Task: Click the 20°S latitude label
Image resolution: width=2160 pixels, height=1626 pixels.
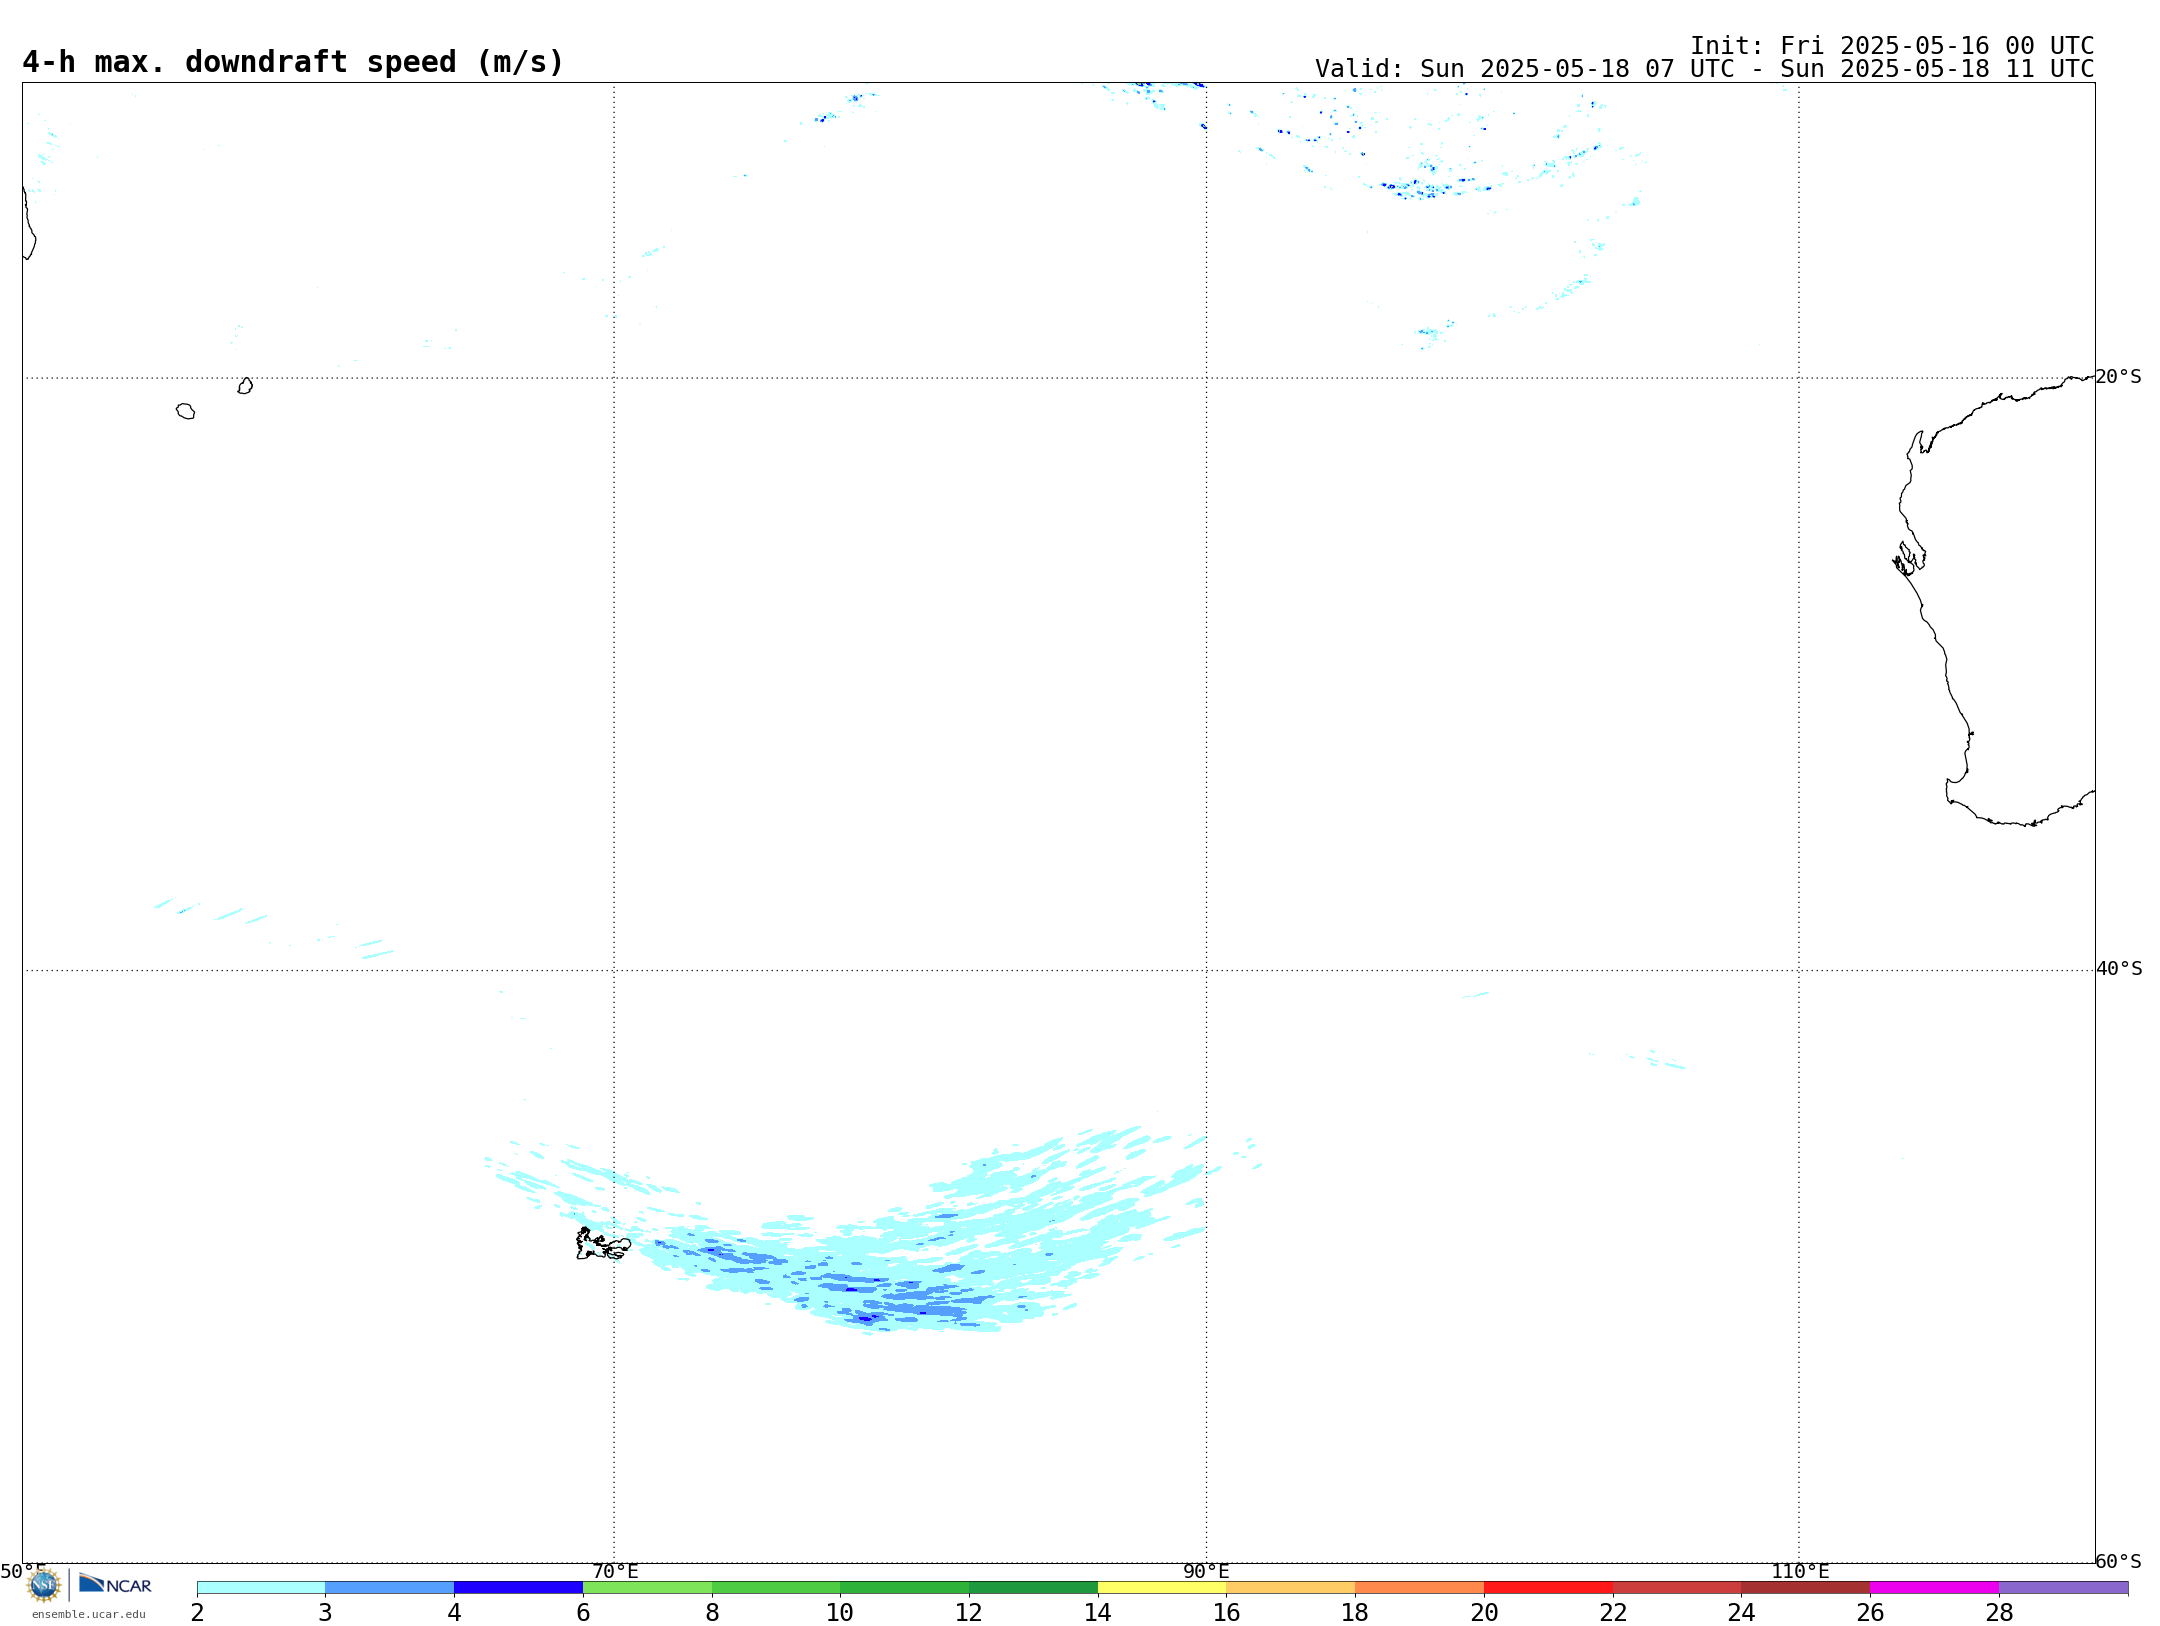Action: point(2118,377)
